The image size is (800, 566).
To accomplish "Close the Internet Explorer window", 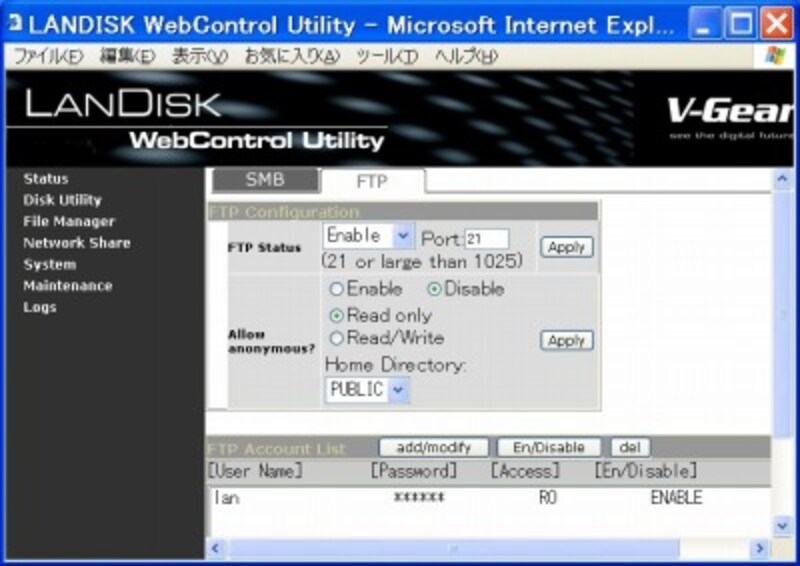I will coord(776,23).
